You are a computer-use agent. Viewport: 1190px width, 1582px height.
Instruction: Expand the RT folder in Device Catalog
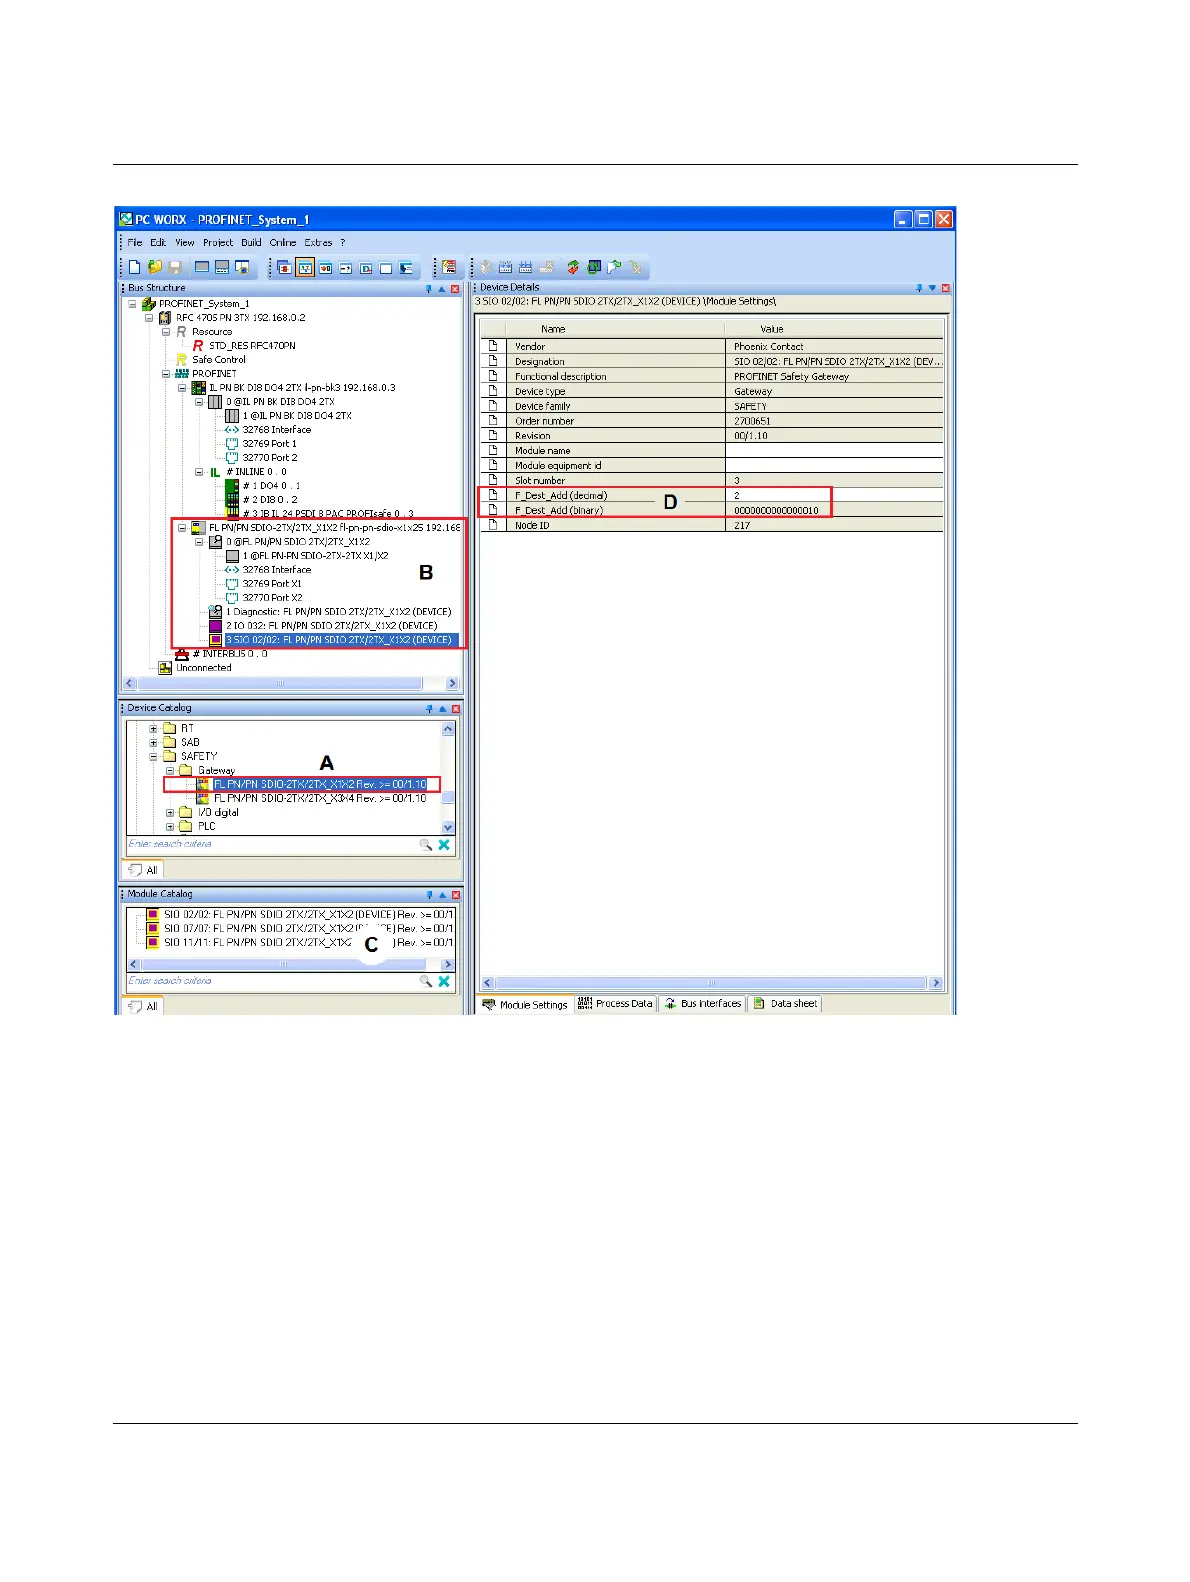(x=153, y=729)
